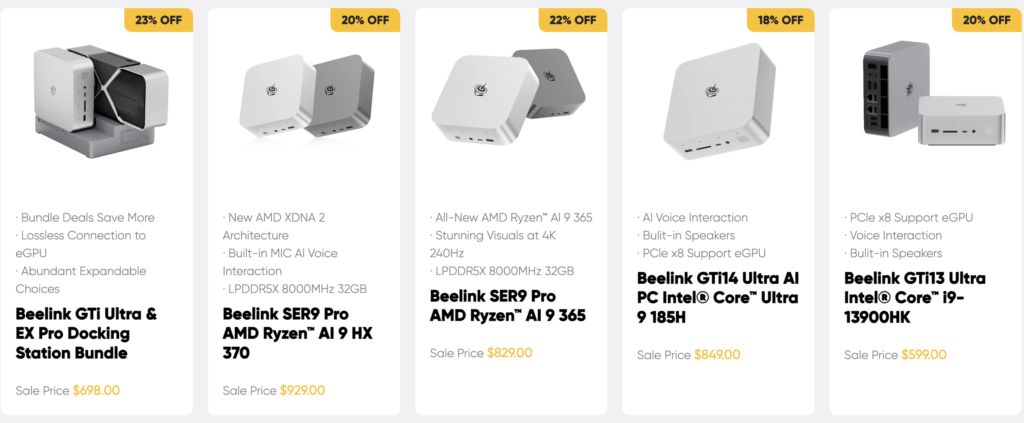Click the $849.00 sale price
Image resolution: width=1024 pixels, height=423 pixels.
tap(716, 354)
